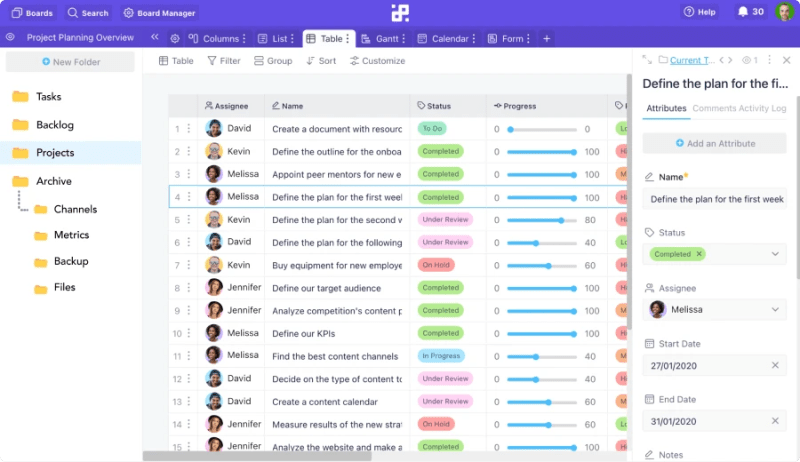The image size is (800, 462).
Task: Click the app logo in the header
Action: click(x=400, y=13)
